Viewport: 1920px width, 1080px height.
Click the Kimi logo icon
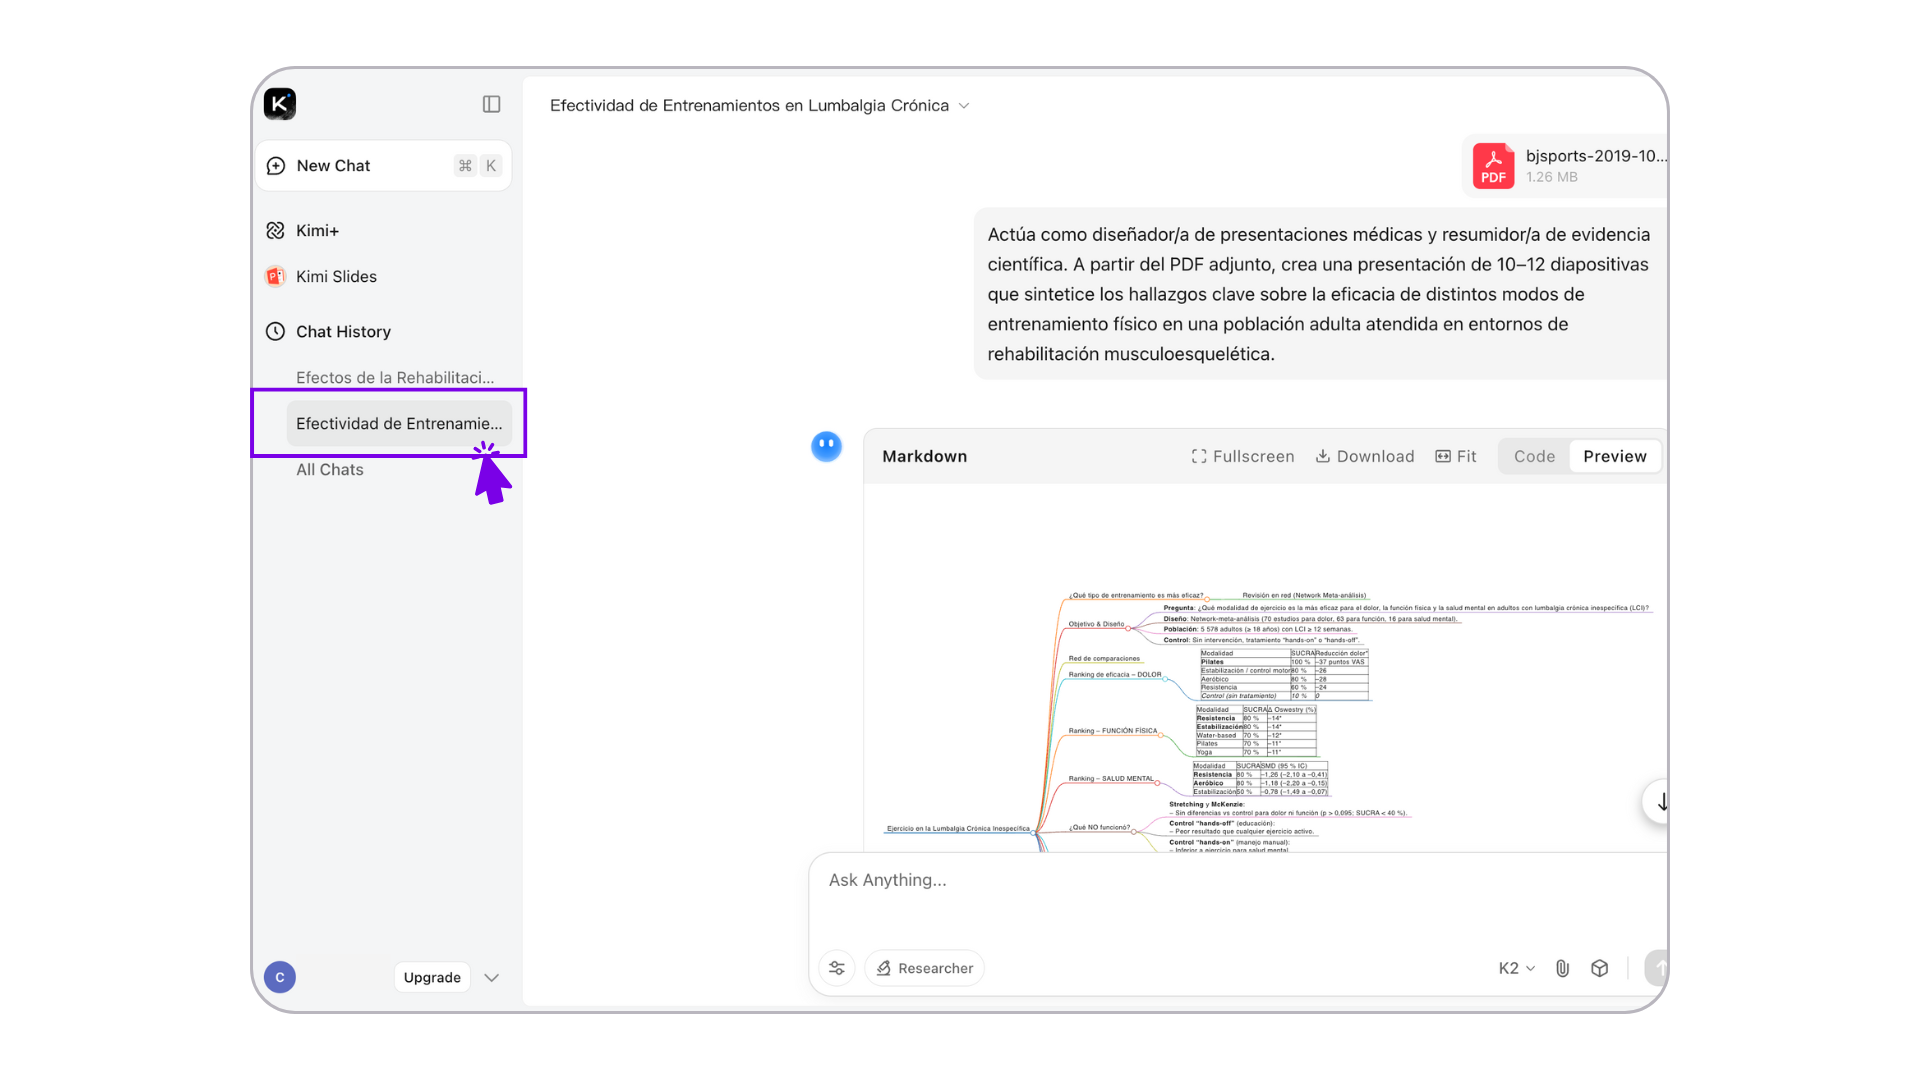[280, 104]
